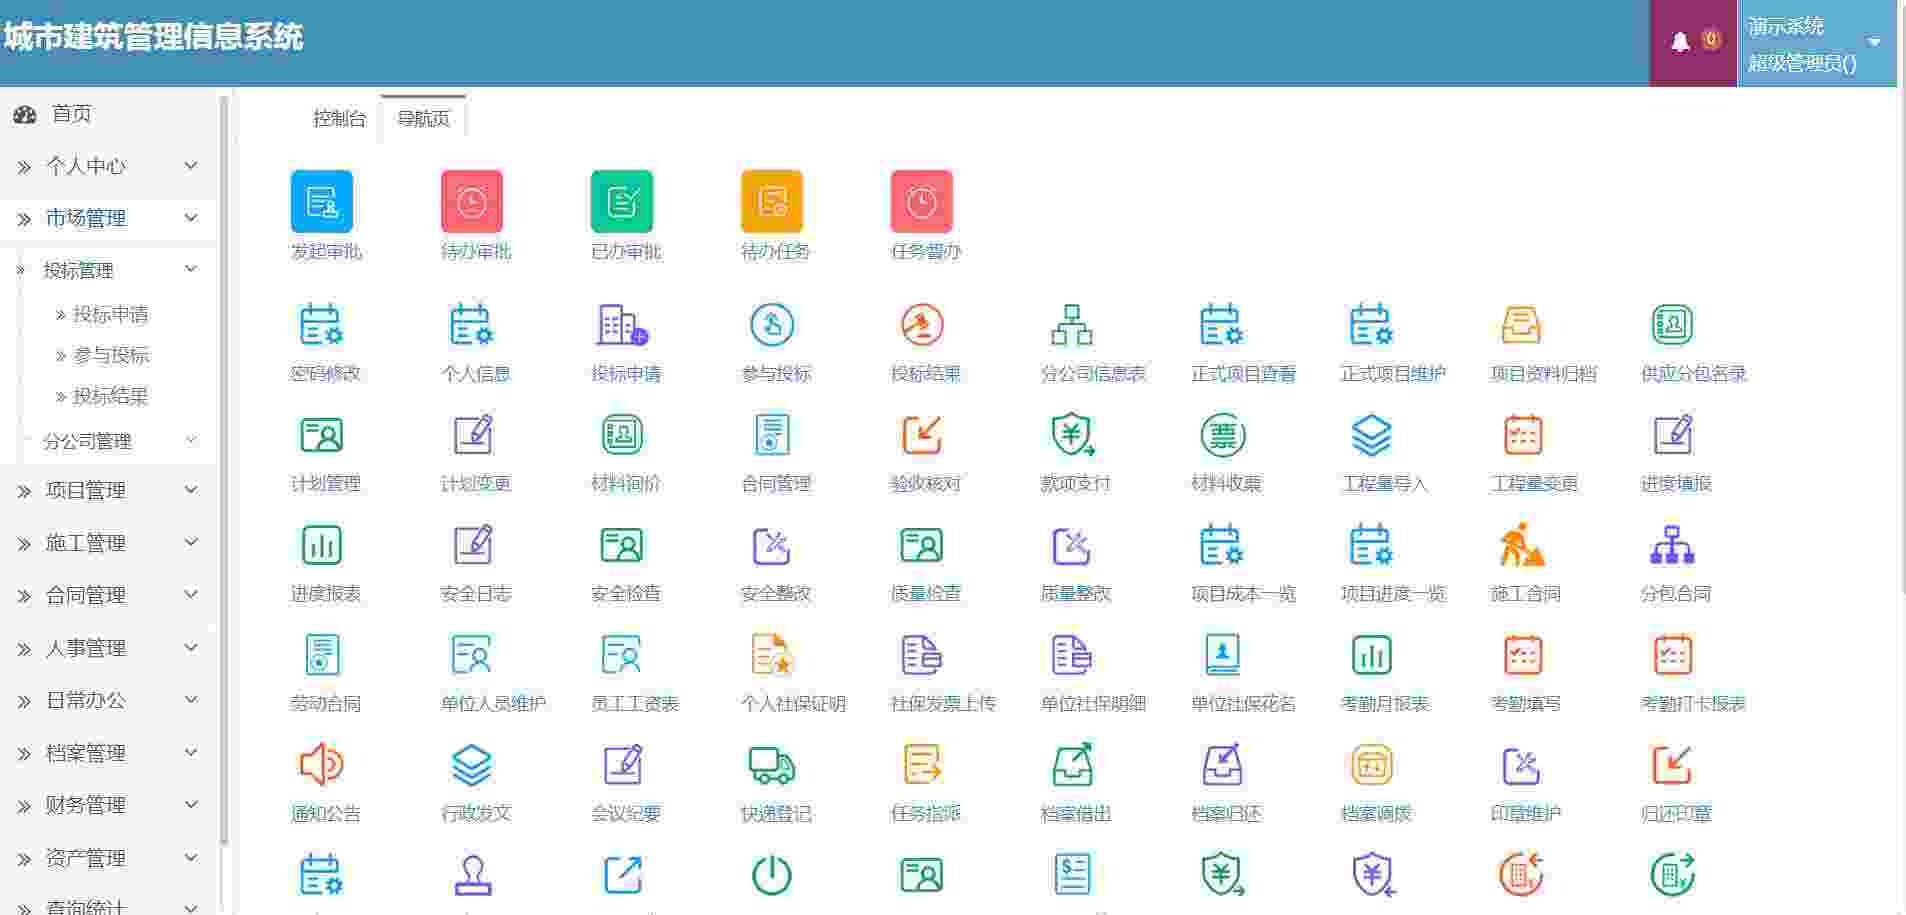The image size is (1906, 915).
Task: Open the 分包合同 icon
Action: pyautogui.click(x=1671, y=545)
